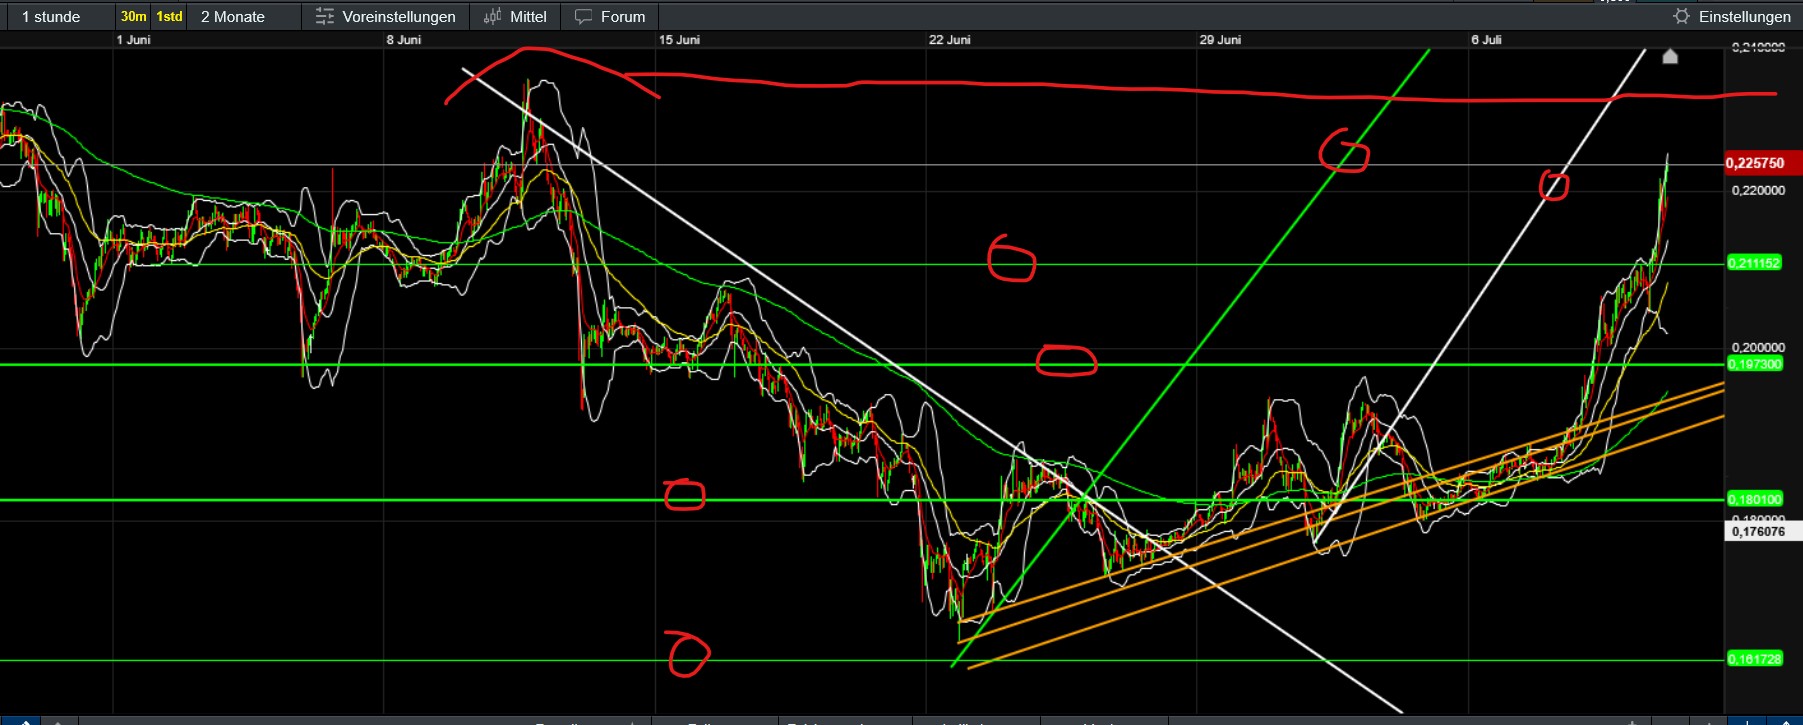Select the green 0,197300 price level label
This screenshot has width=1803, height=725.
click(x=1754, y=364)
